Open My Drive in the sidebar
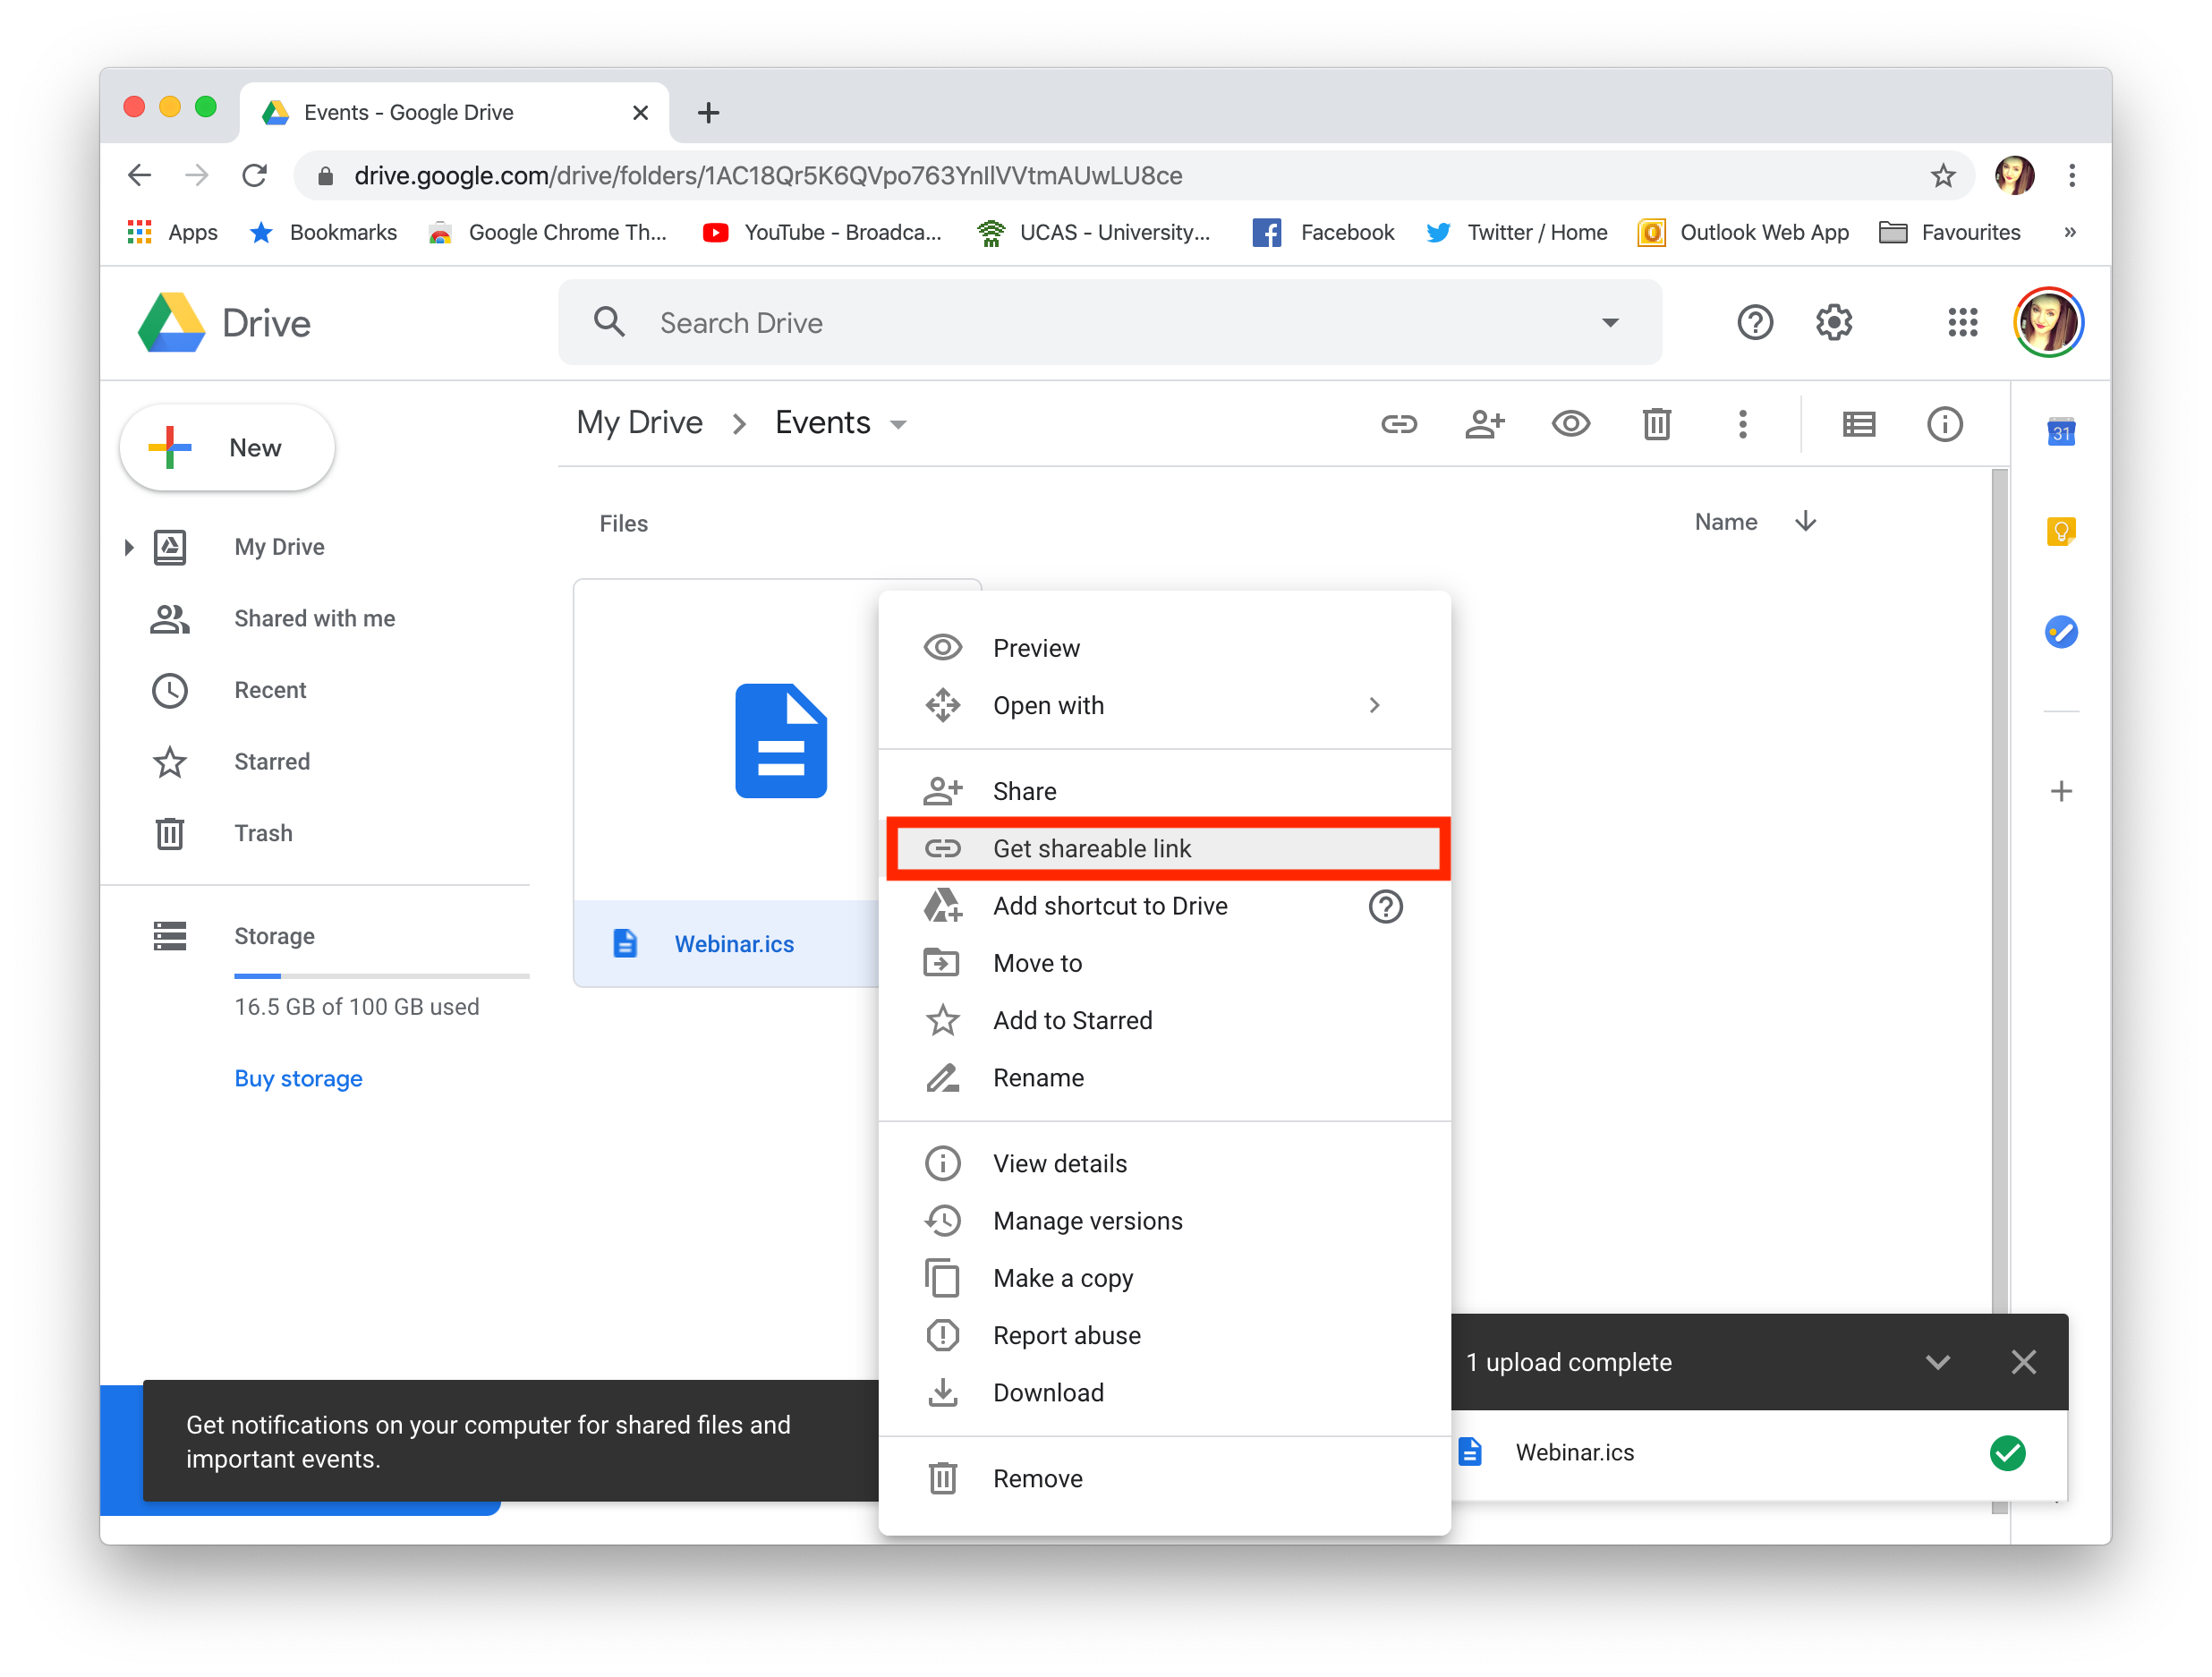This screenshot has width=2212, height=1677. [279, 546]
